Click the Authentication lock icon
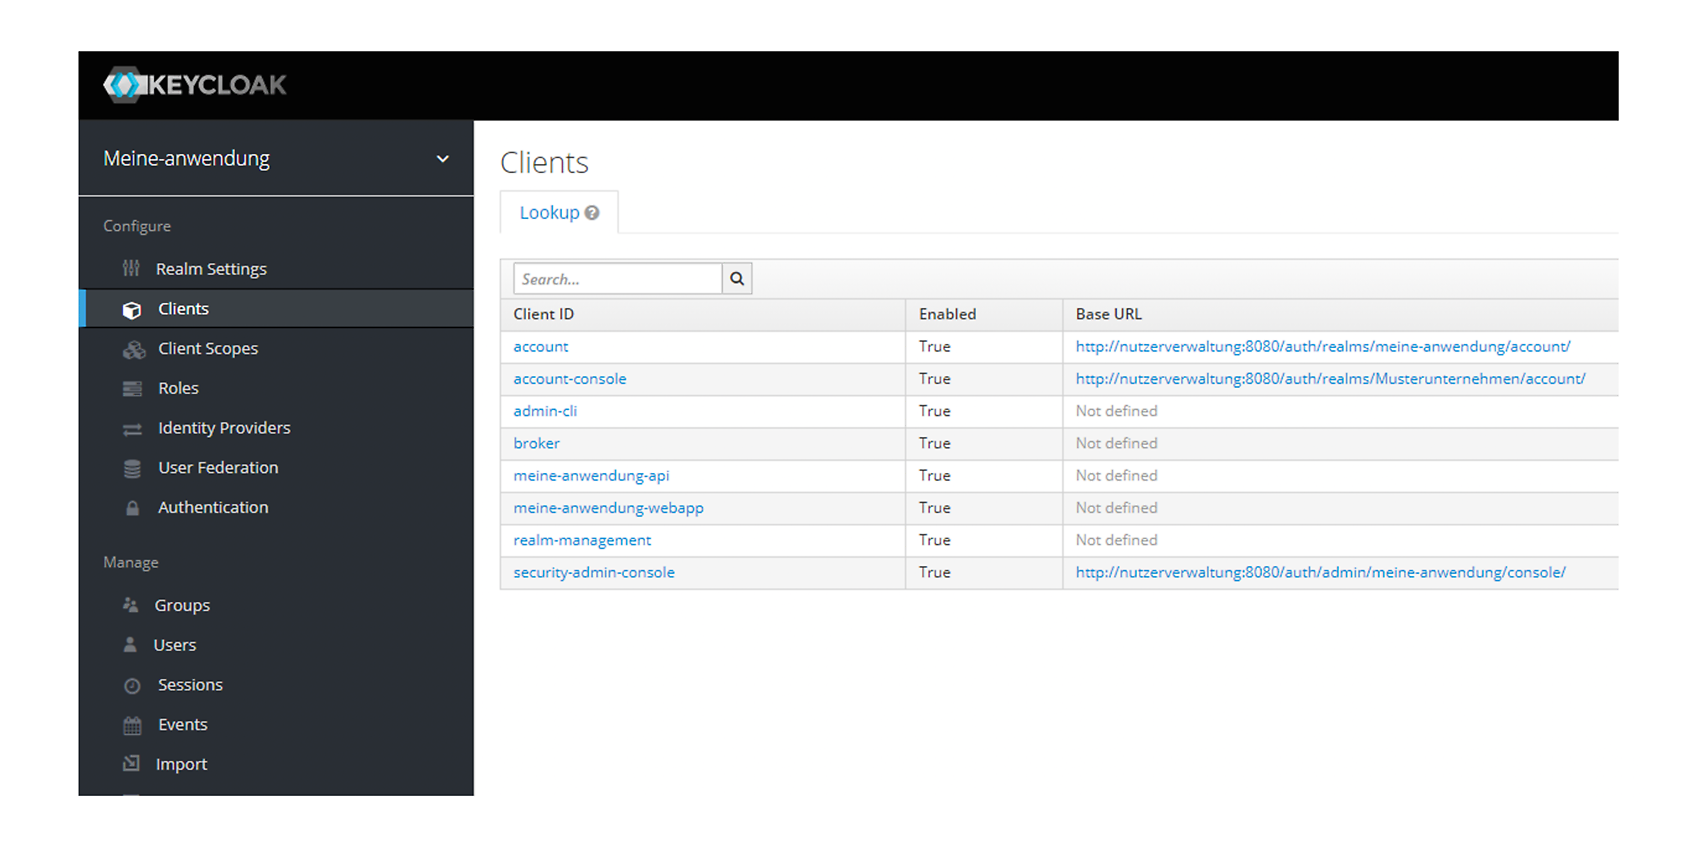Image resolution: width=1700 pixels, height=850 pixels. 132,508
